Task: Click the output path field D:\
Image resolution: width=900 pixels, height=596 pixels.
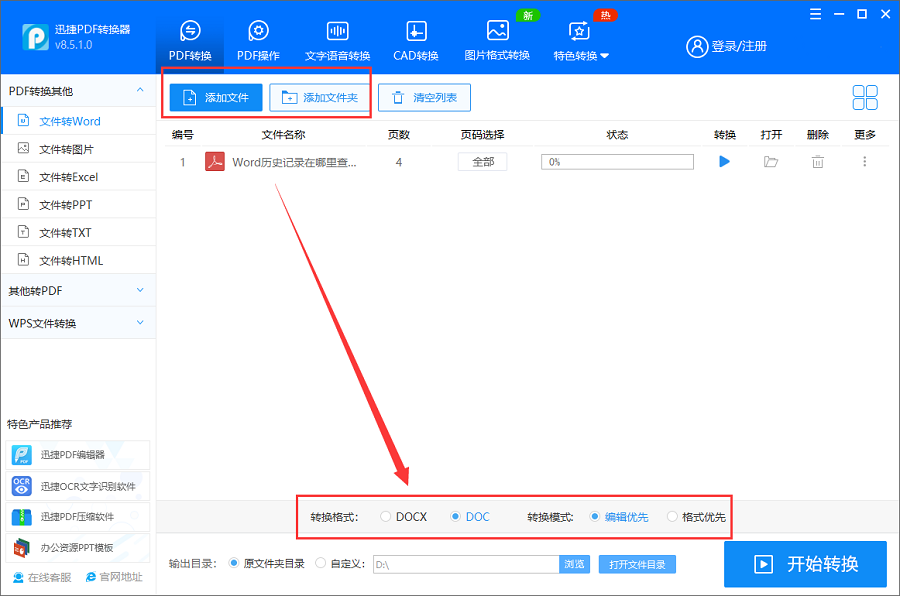Action: click(466, 564)
